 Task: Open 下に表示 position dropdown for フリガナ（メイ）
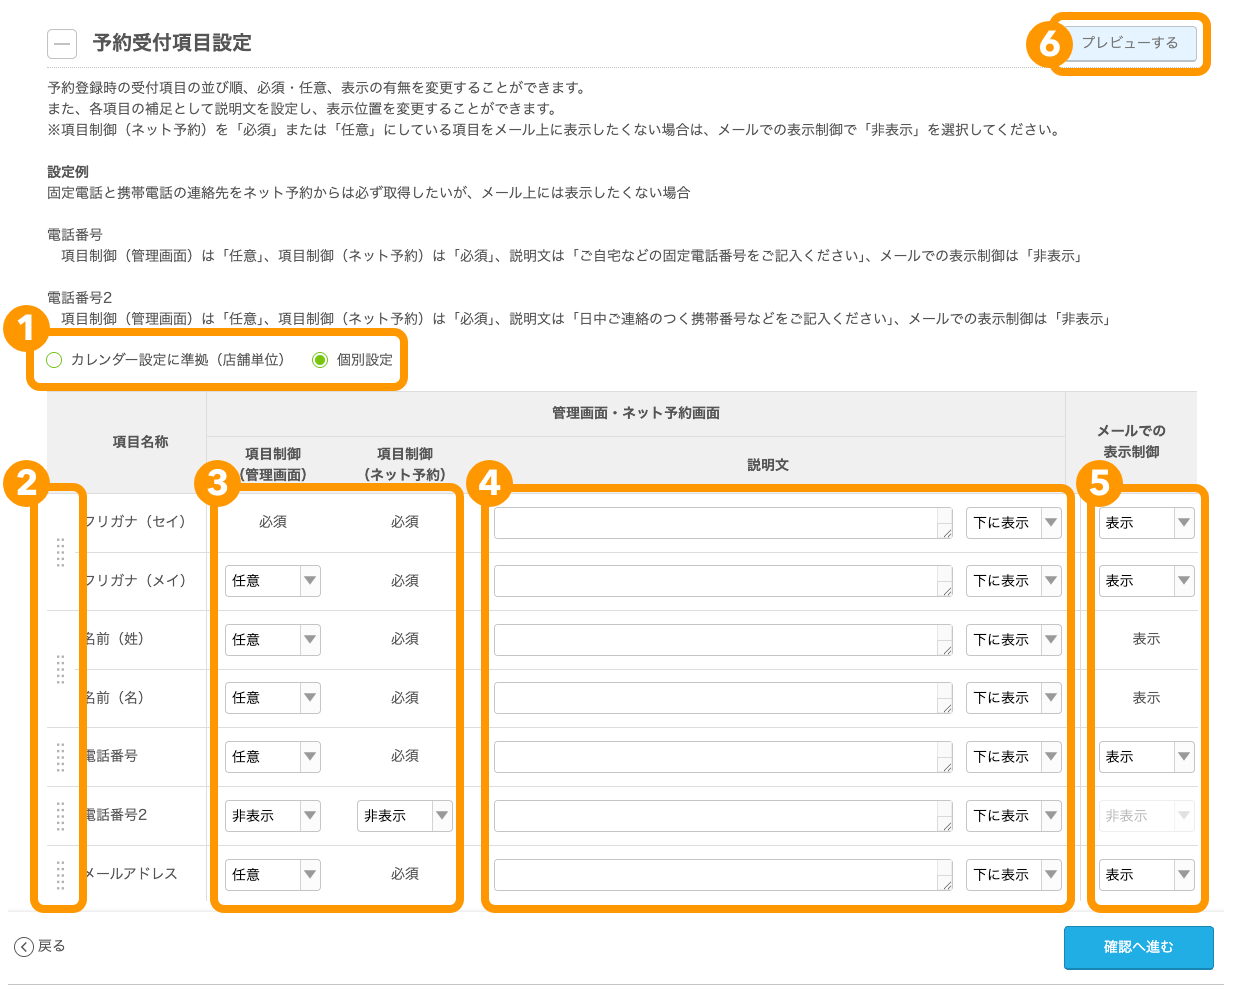(x=1013, y=581)
